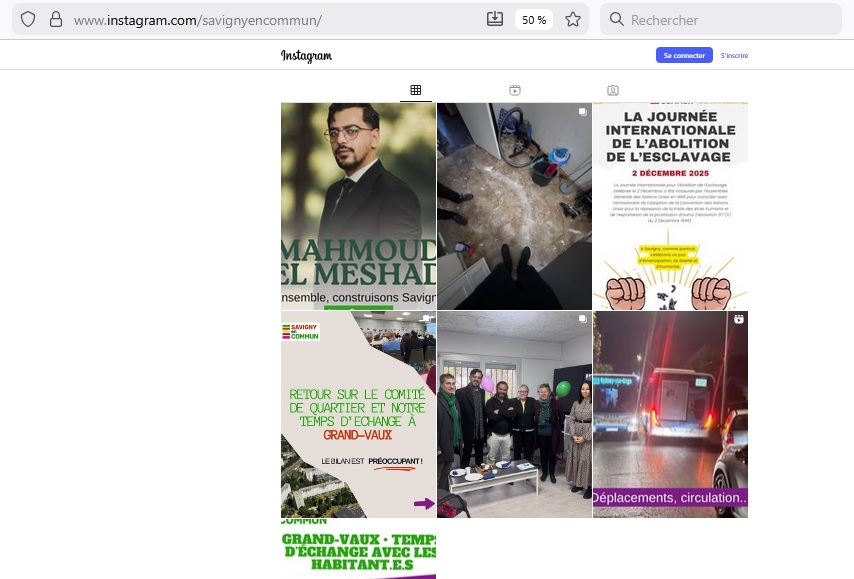Switch to the Reels tab

[514, 90]
